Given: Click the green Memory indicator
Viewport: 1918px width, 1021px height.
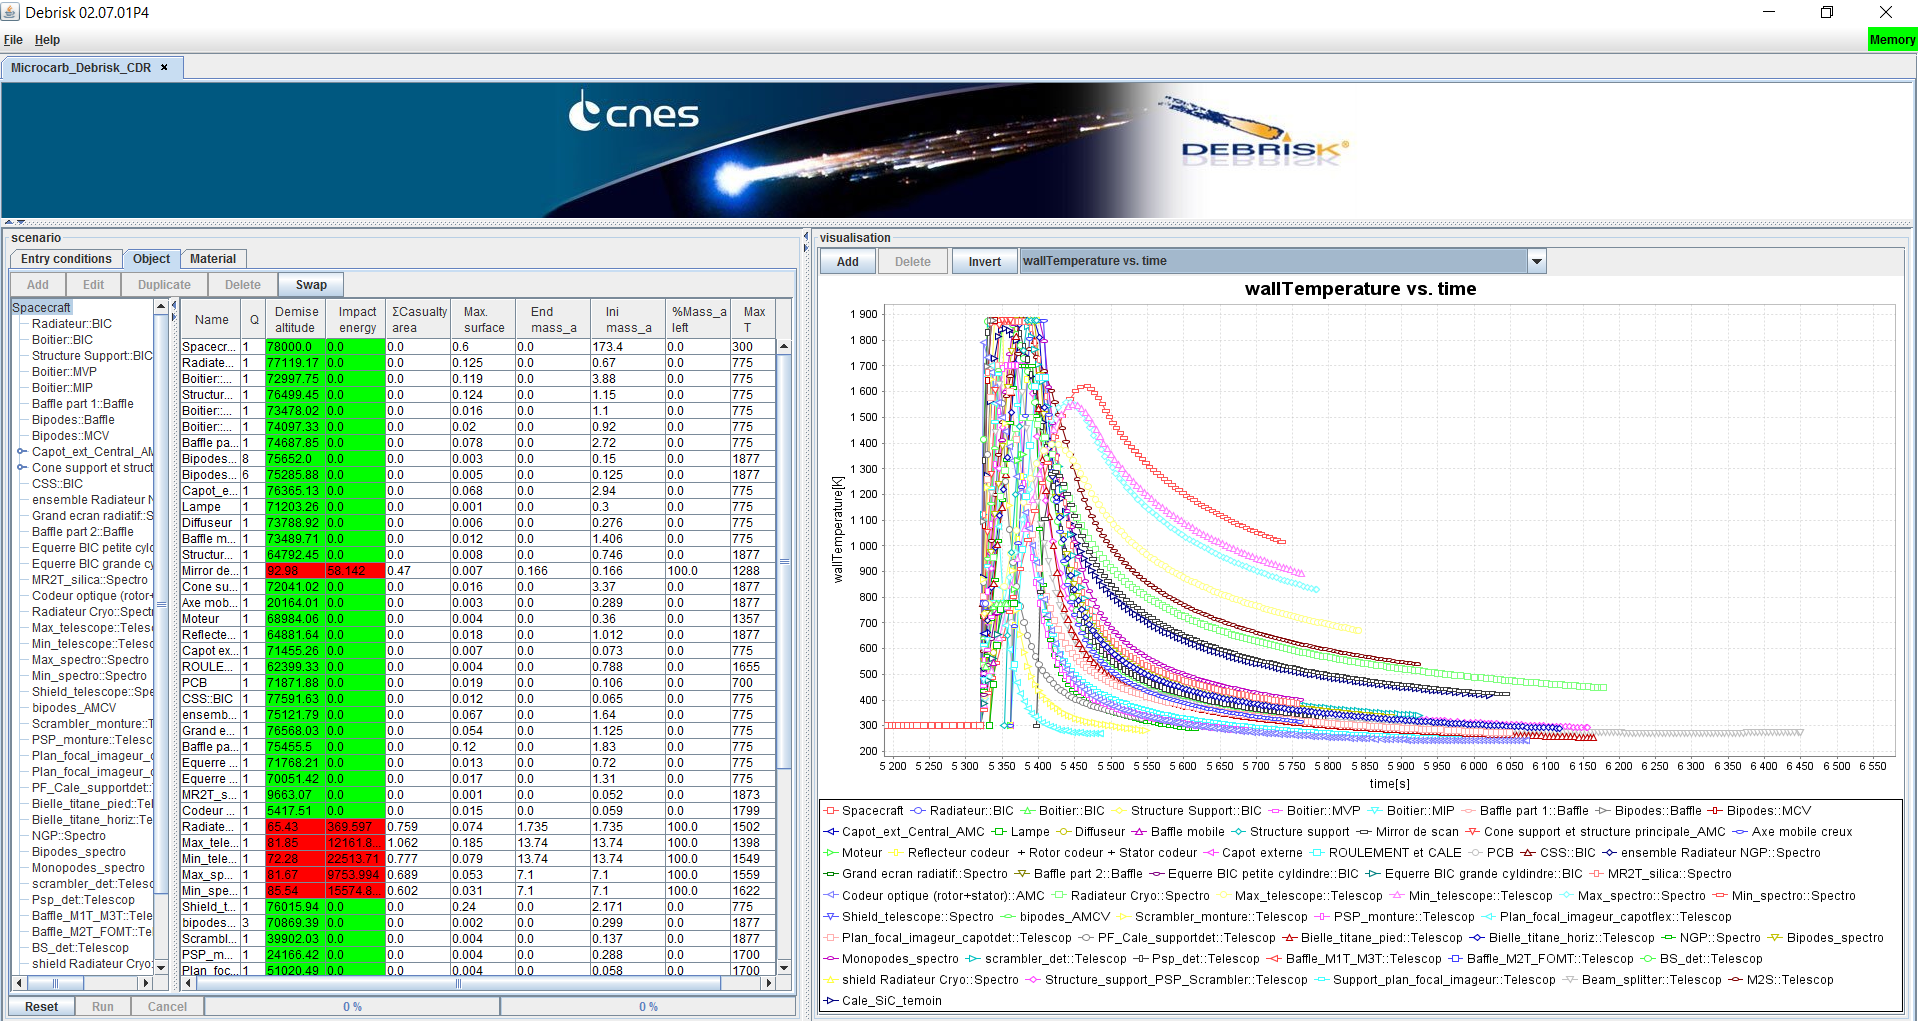Looking at the screenshot, I should click(1891, 40).
